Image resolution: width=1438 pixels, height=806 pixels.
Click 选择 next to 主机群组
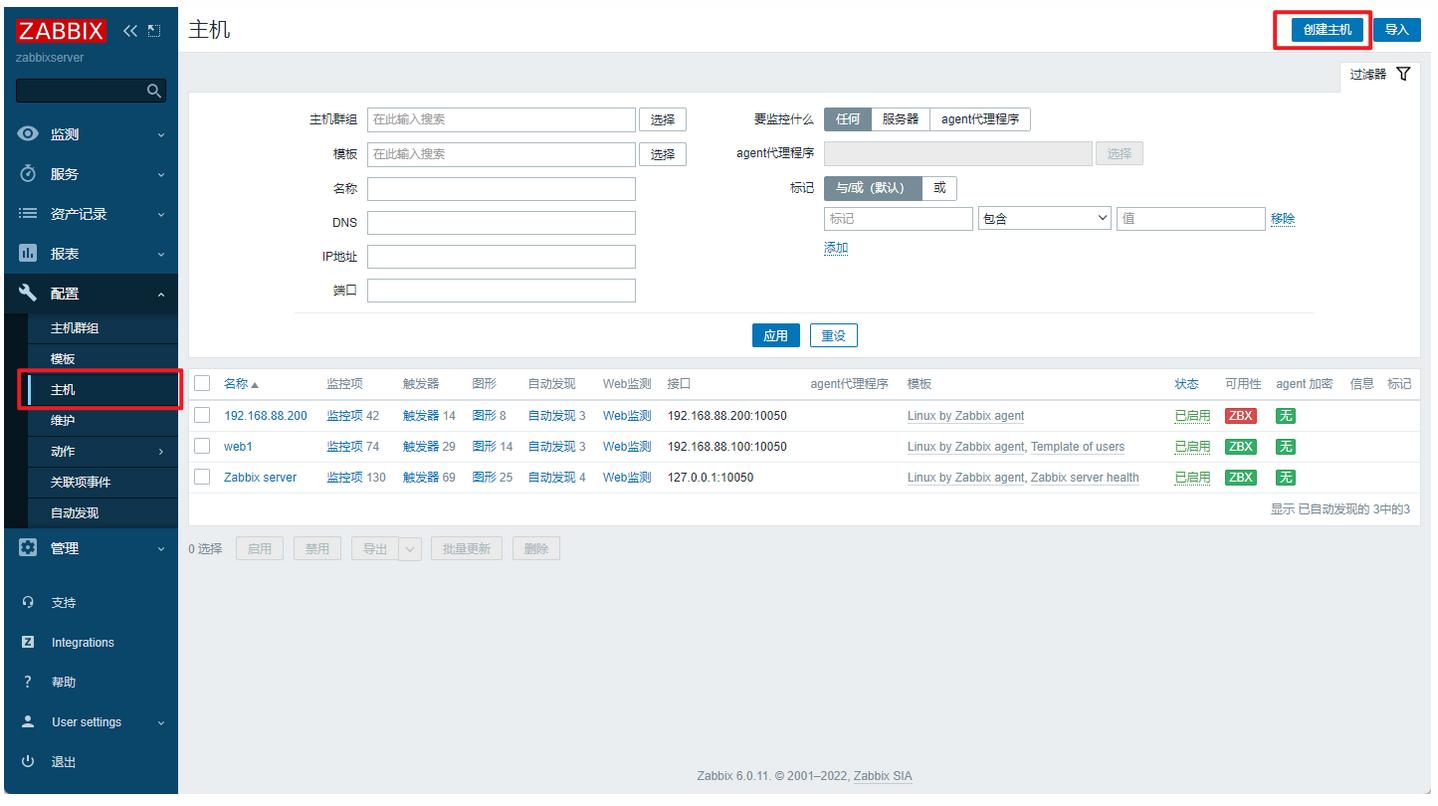coord(662,120)
